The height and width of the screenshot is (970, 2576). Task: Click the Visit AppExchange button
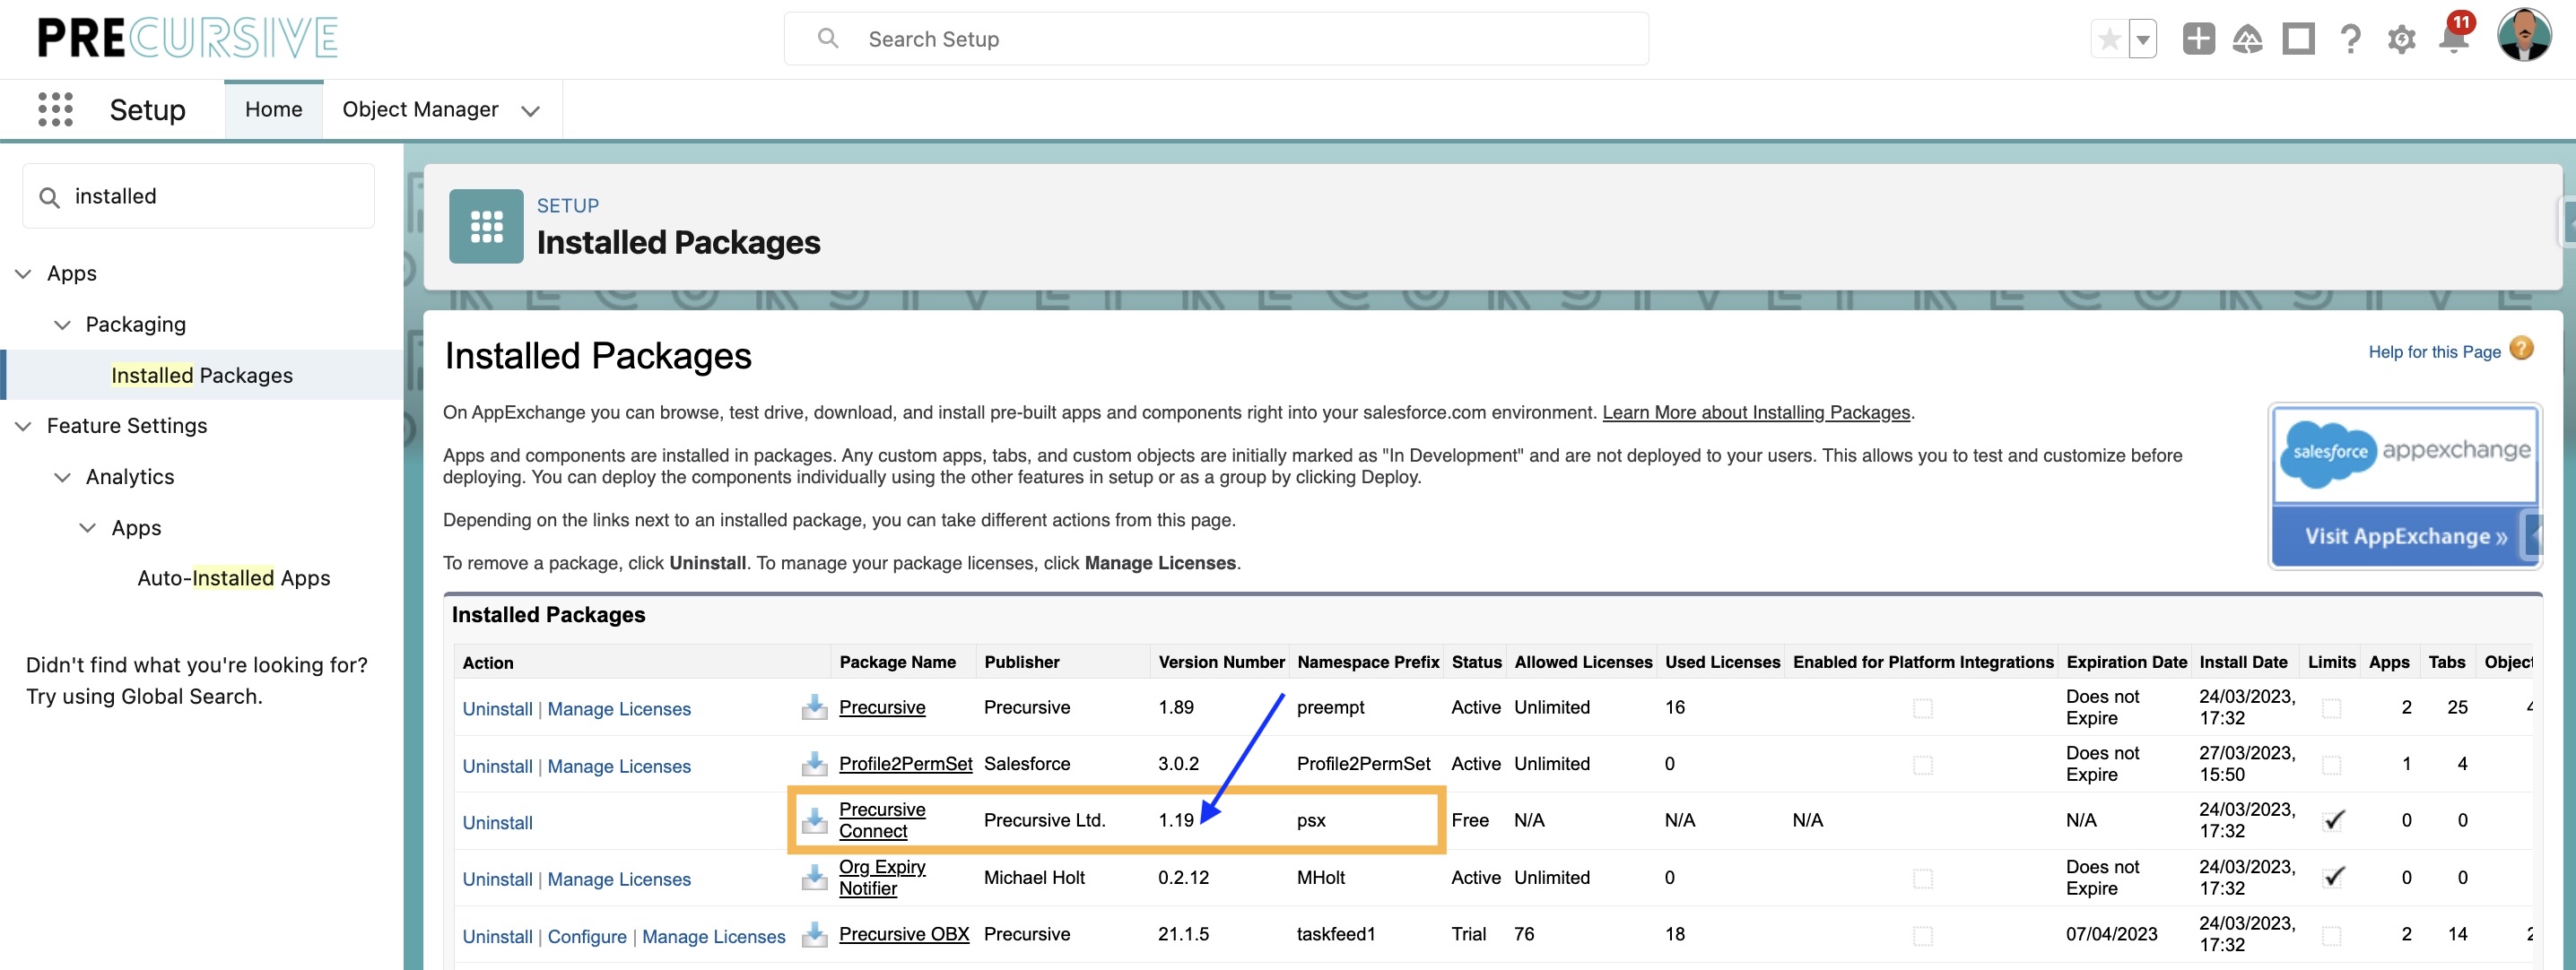(x=2405, y=536)
